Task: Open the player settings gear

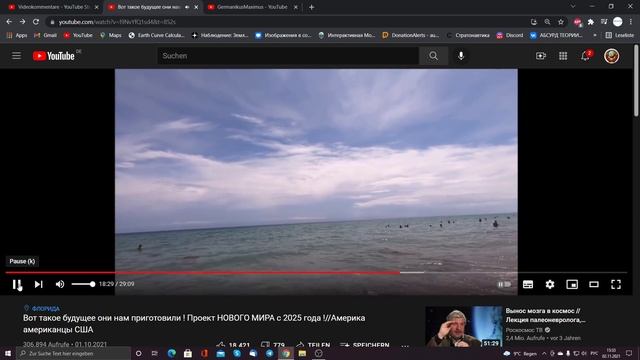Action: point(550,284)
